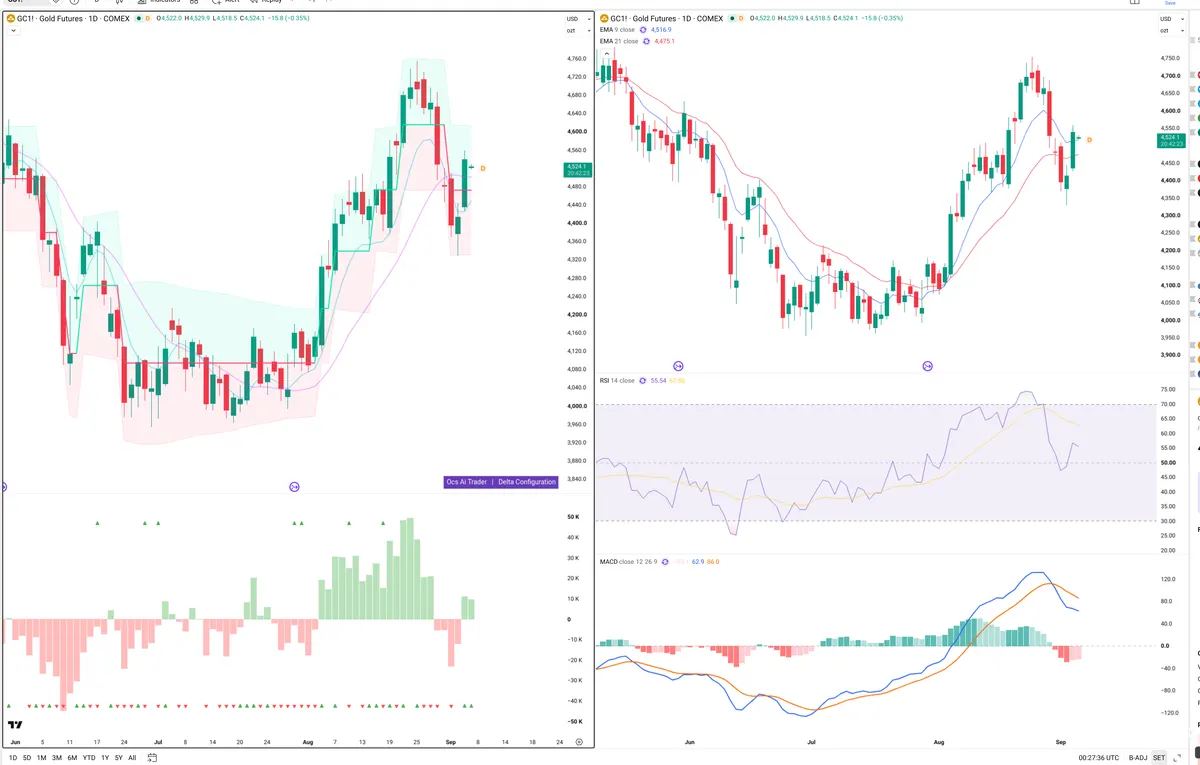Select the 5Y time range
Image resolution: width=1200 pixels, height=765 pixels.
[118, 758]
